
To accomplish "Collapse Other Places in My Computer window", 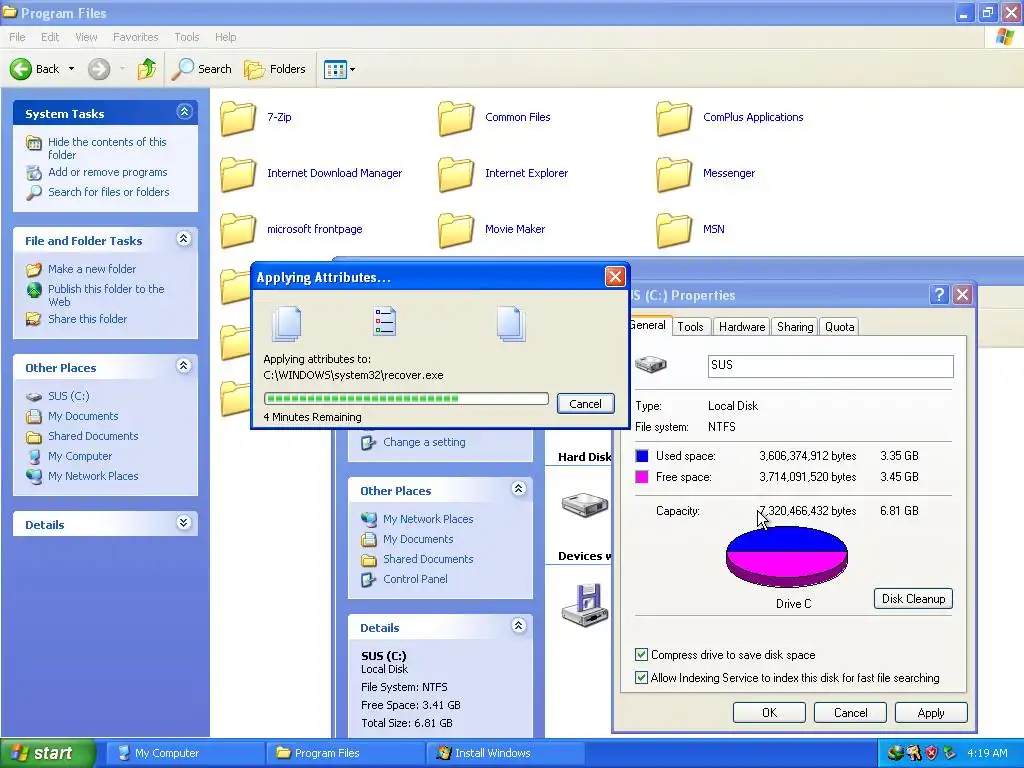I will point(519,489).
